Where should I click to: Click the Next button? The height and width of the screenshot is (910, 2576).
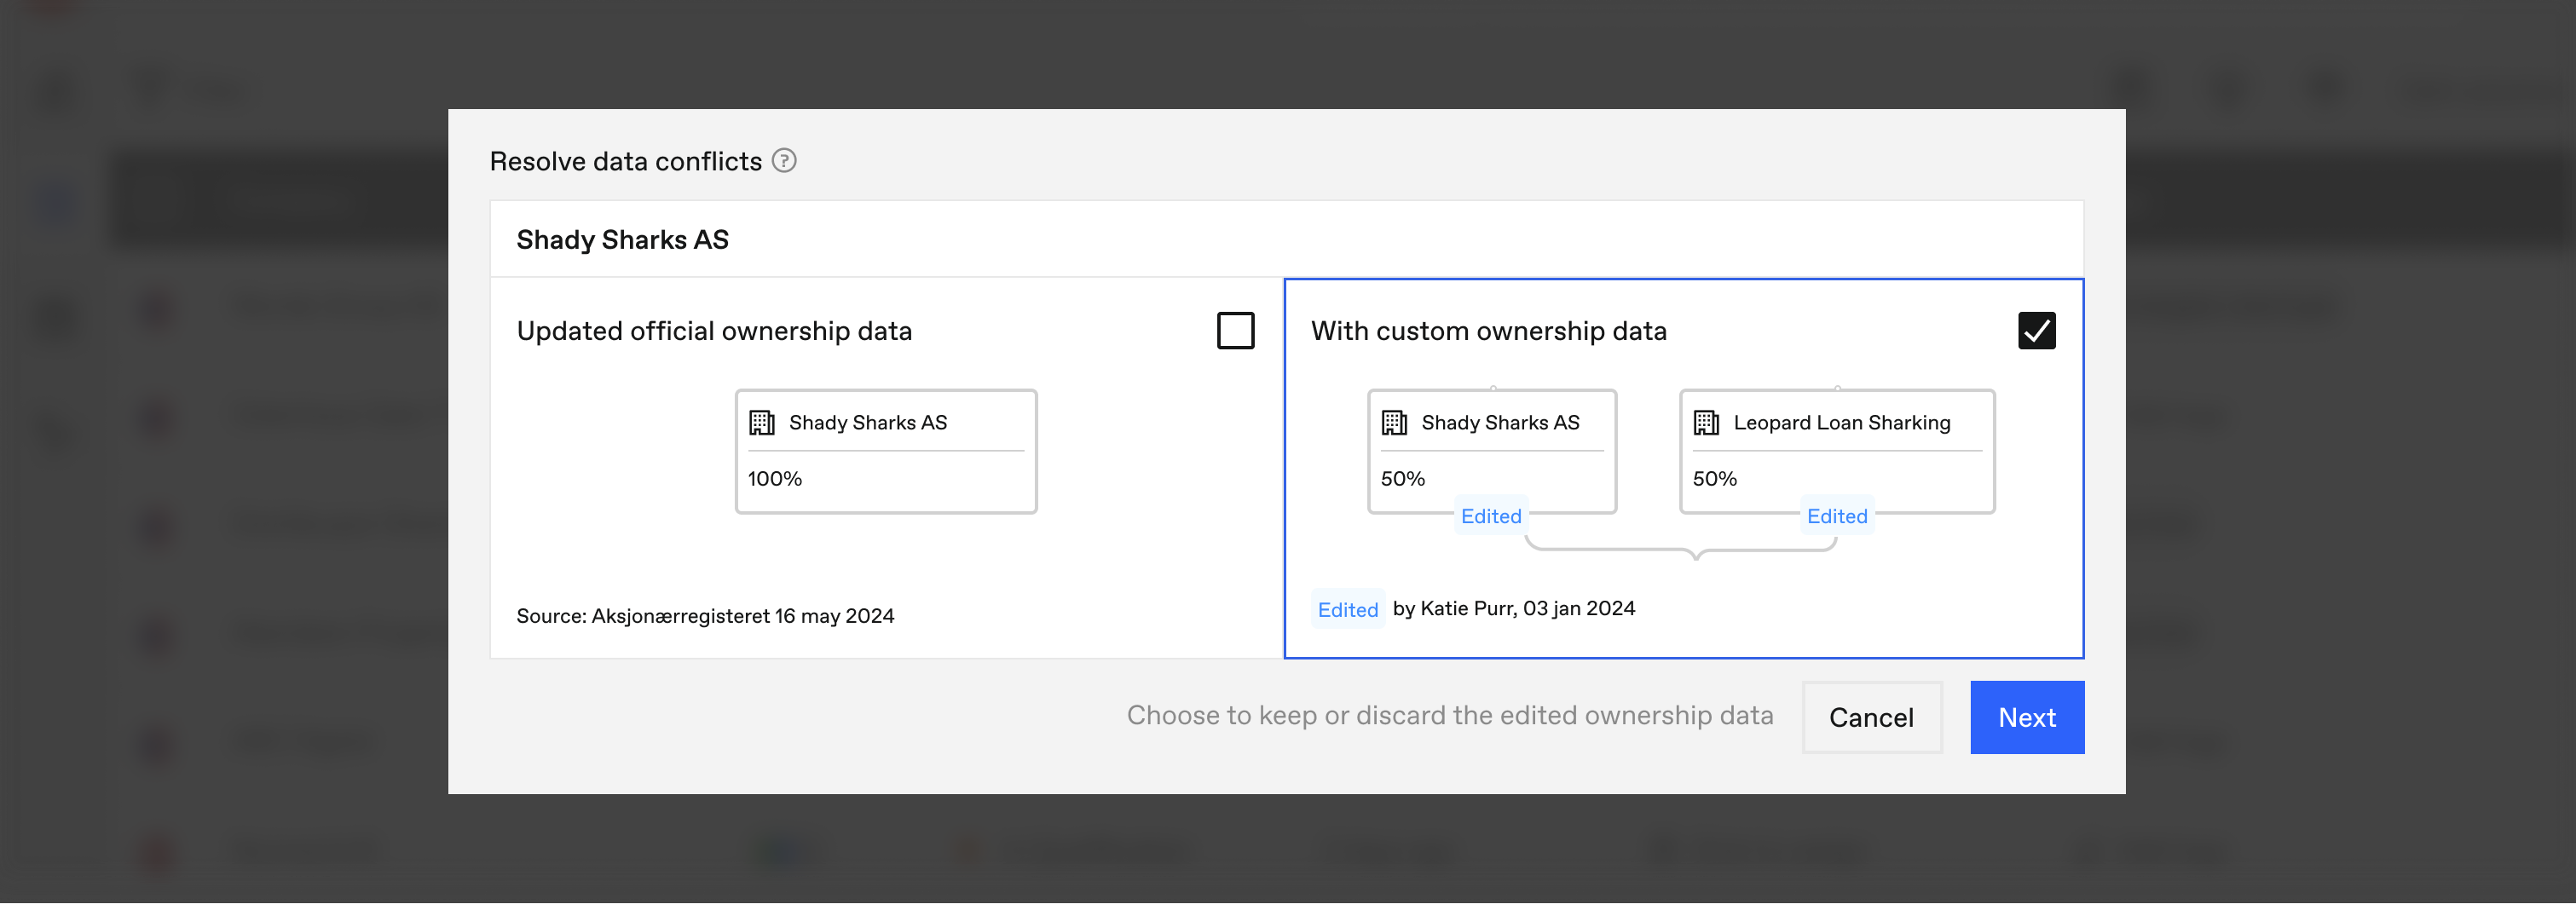point(2026,718)
